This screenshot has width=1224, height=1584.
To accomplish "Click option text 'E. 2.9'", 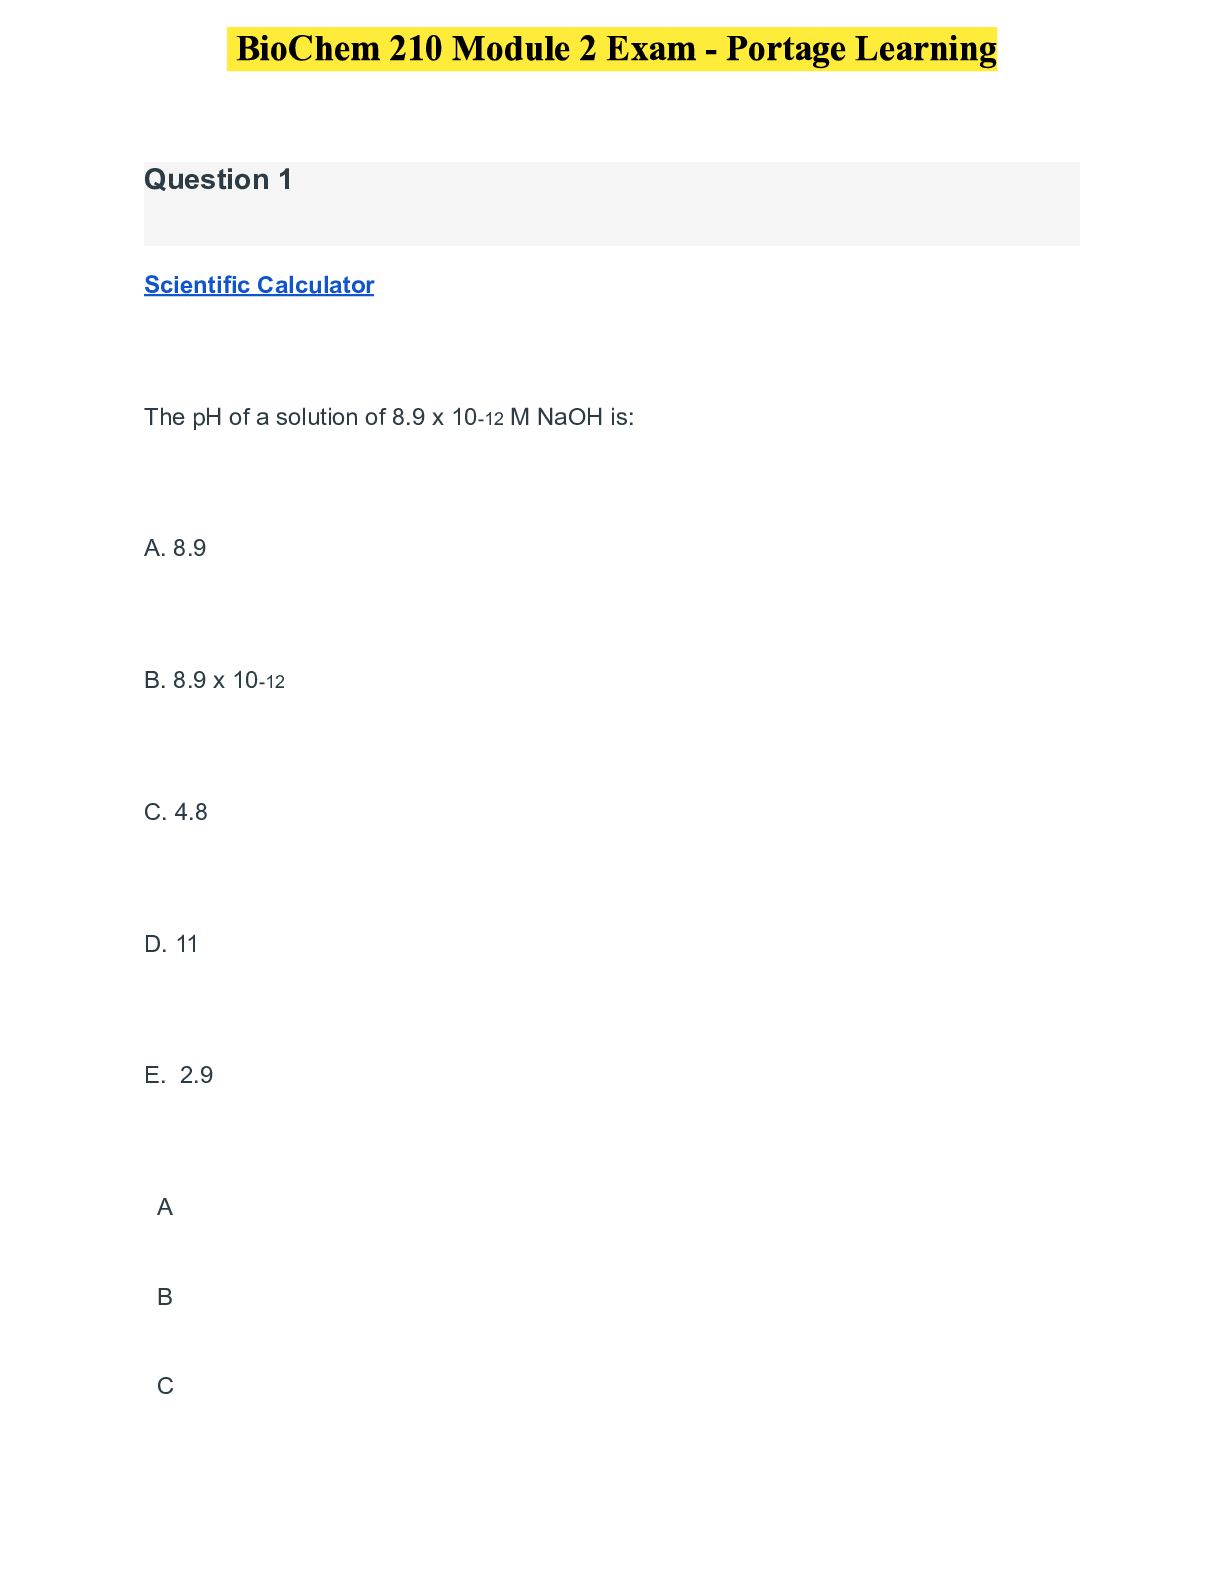I will tap(179, 1075).
